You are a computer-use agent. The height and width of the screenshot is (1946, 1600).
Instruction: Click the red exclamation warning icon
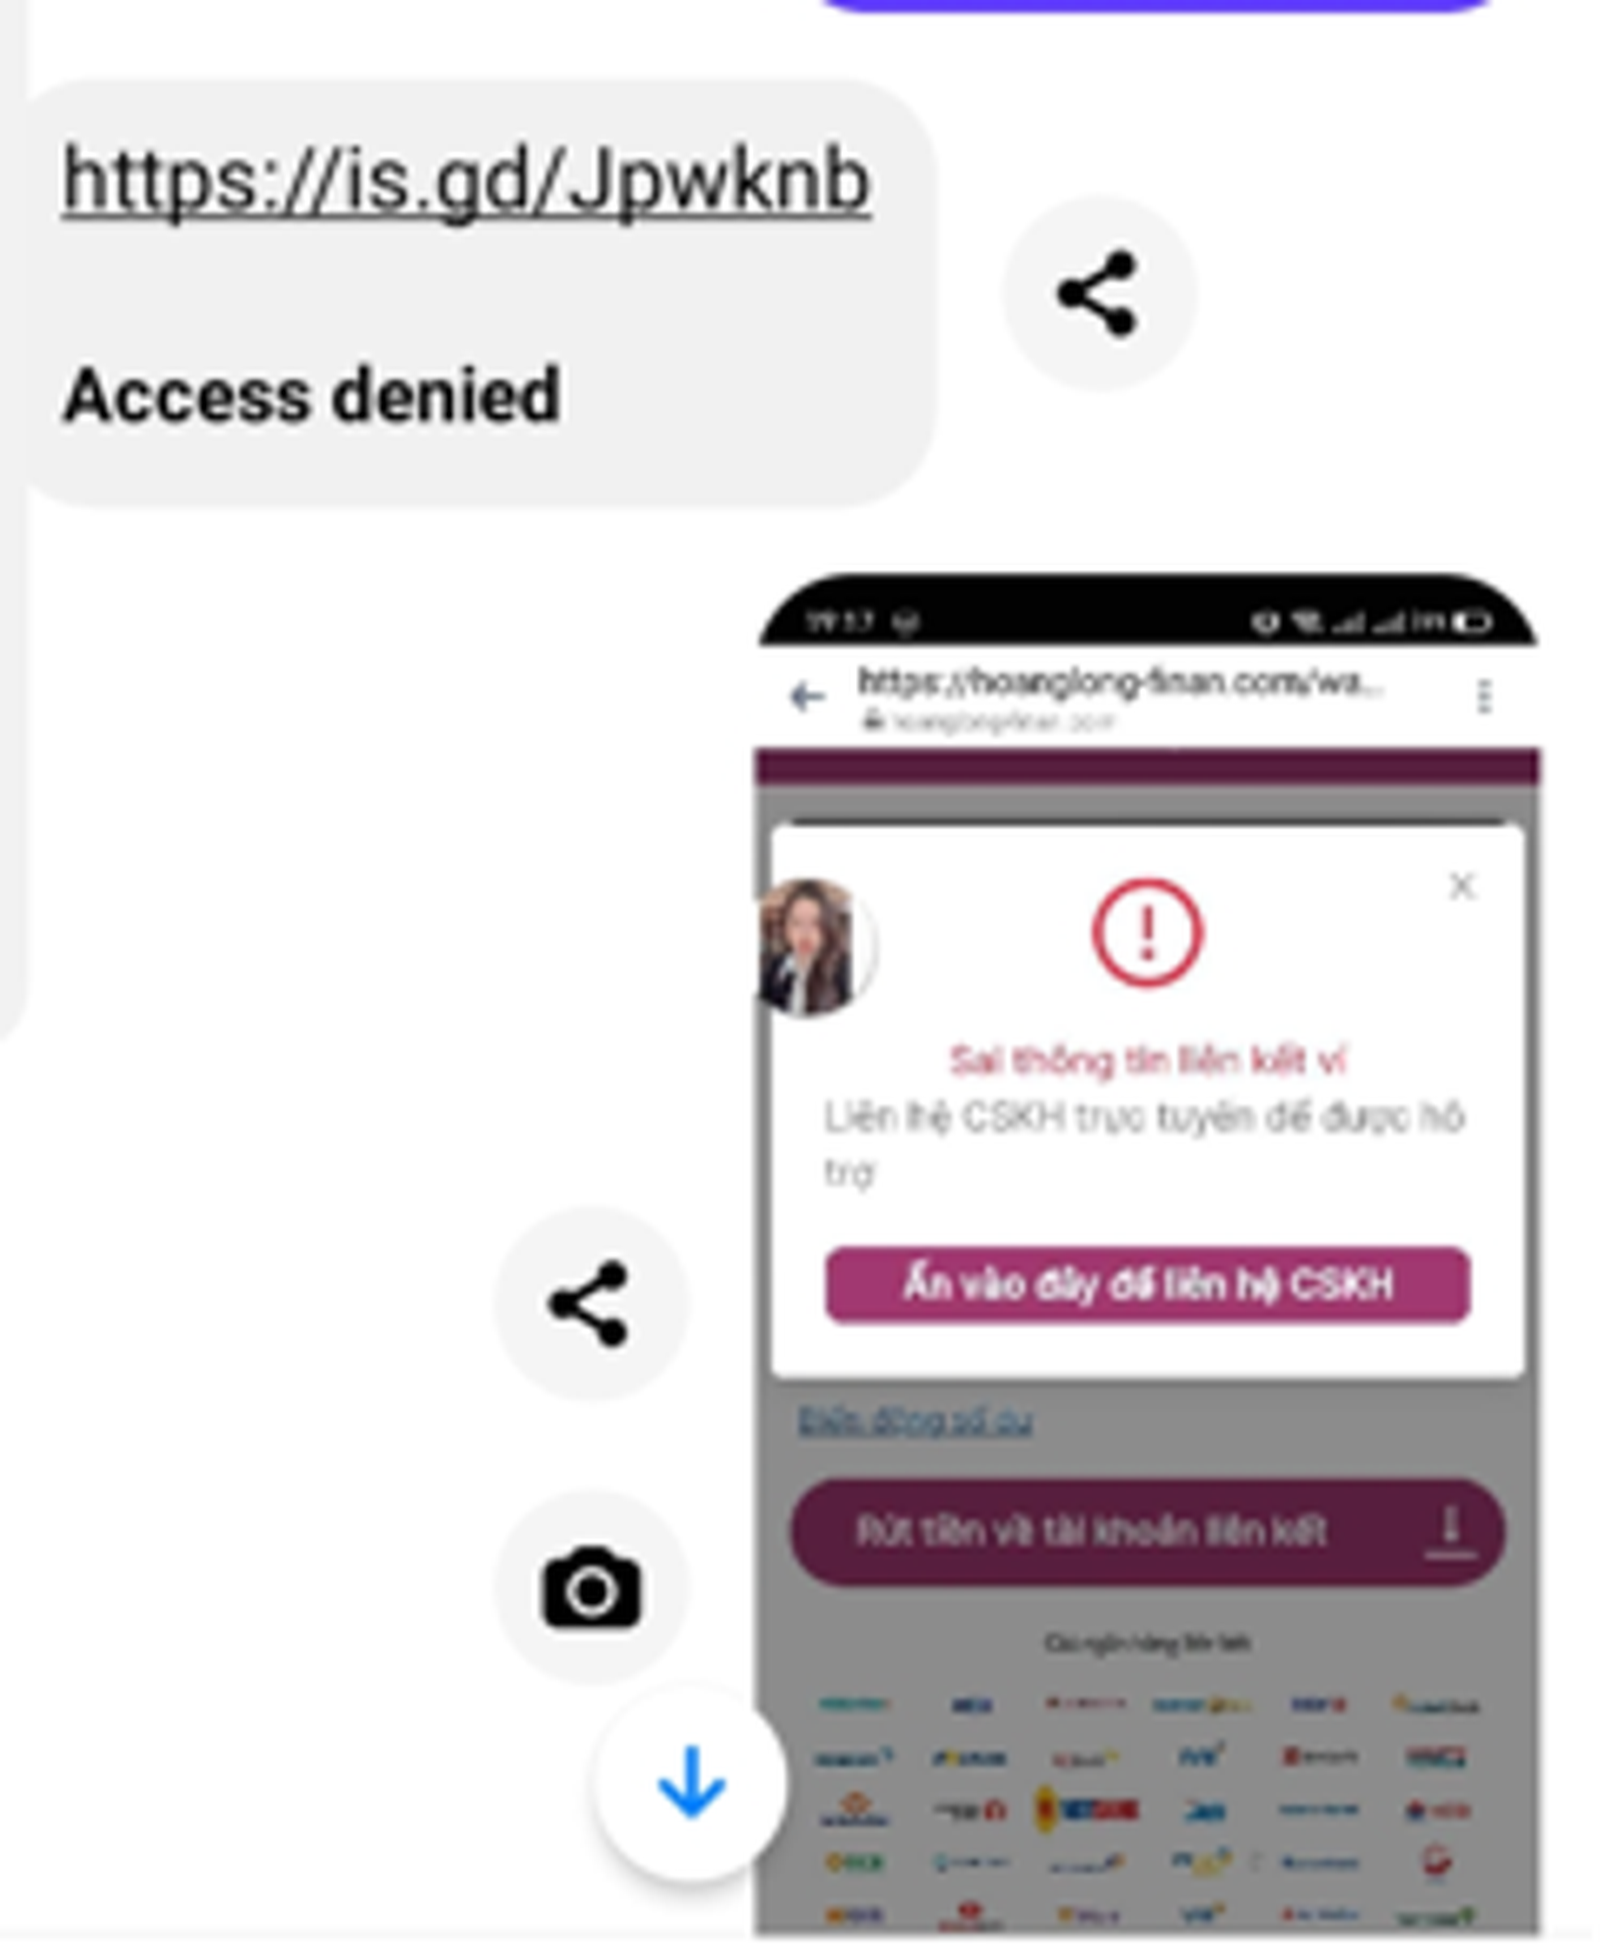pos(1147,933)
